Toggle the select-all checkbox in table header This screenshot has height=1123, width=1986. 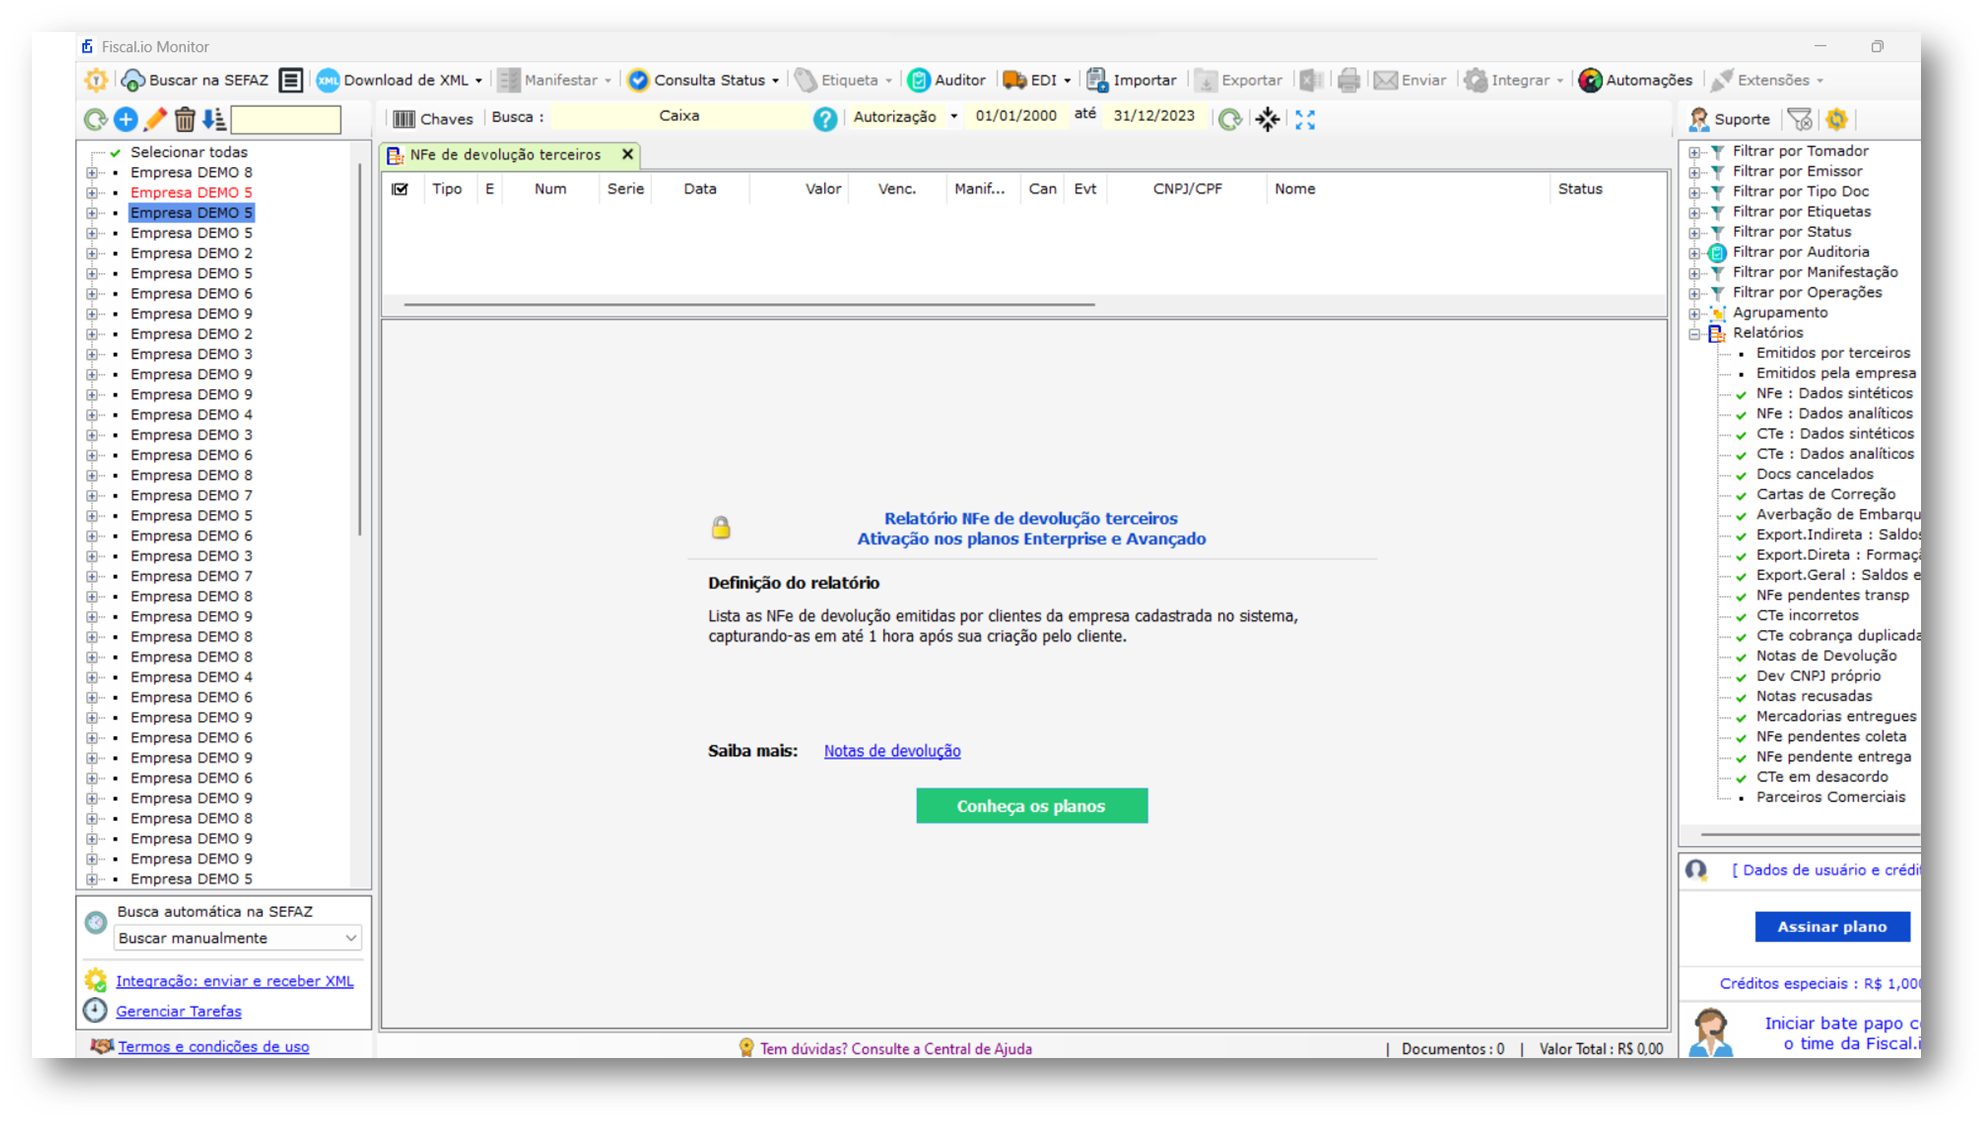tap(400, 189)
